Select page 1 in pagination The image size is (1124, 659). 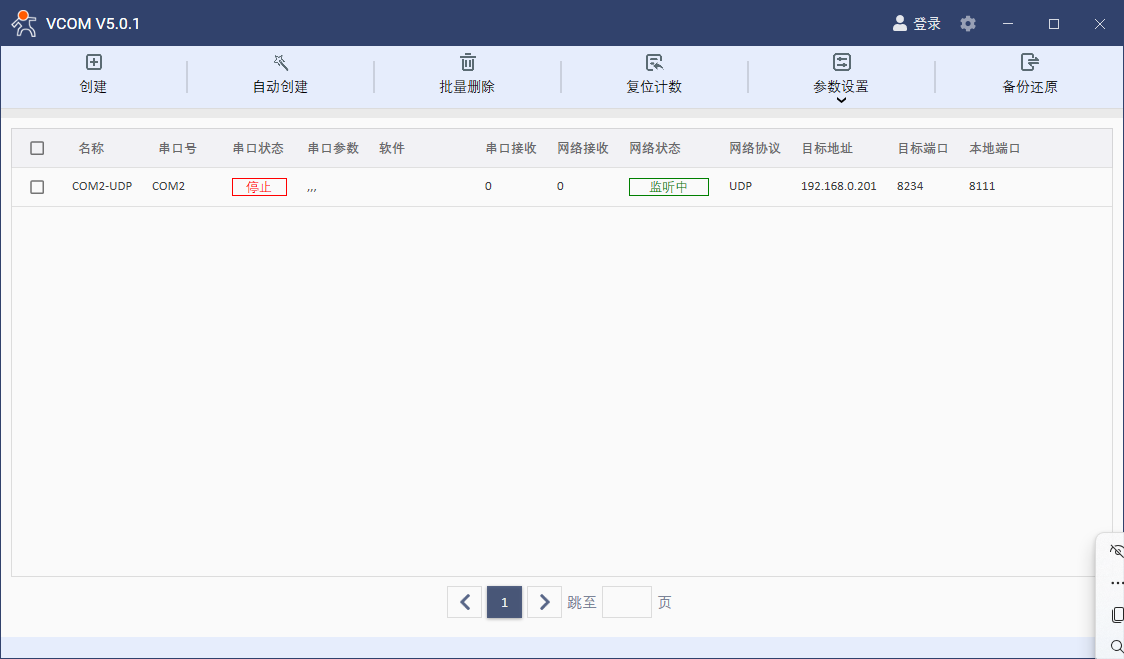[504, 602]
